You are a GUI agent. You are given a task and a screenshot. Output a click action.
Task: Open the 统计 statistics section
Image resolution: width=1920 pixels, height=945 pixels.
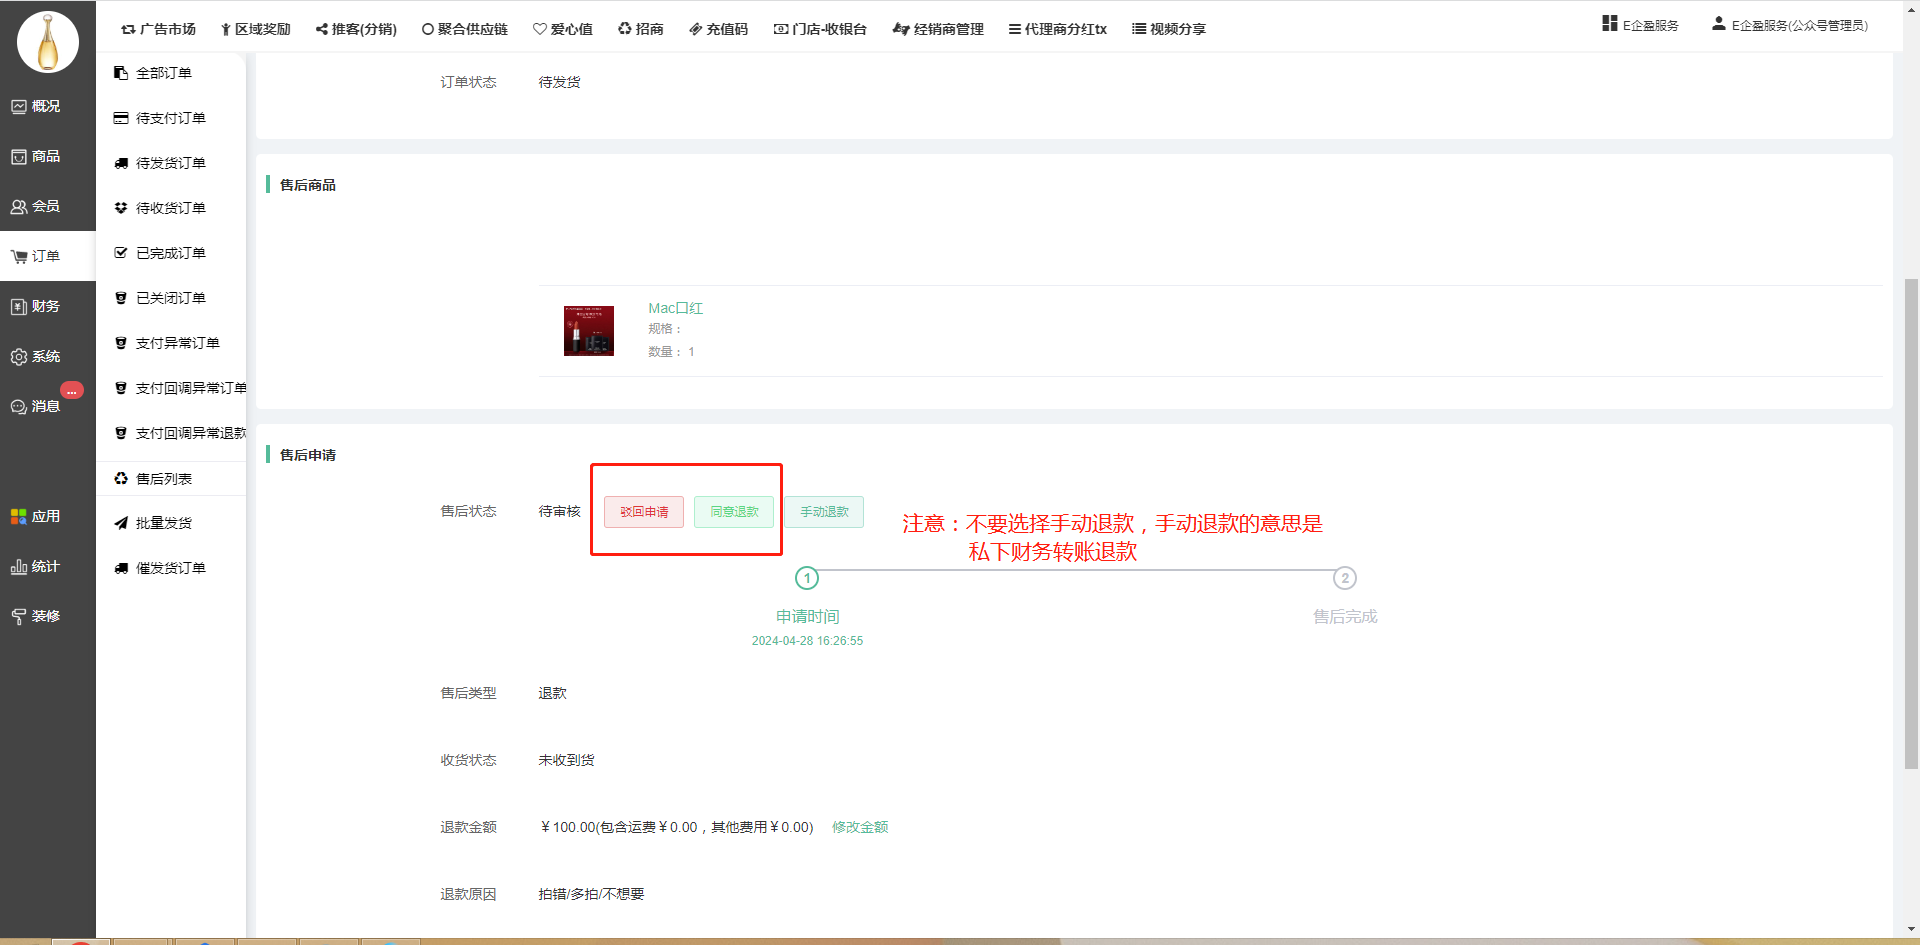(x=36, y=566)
